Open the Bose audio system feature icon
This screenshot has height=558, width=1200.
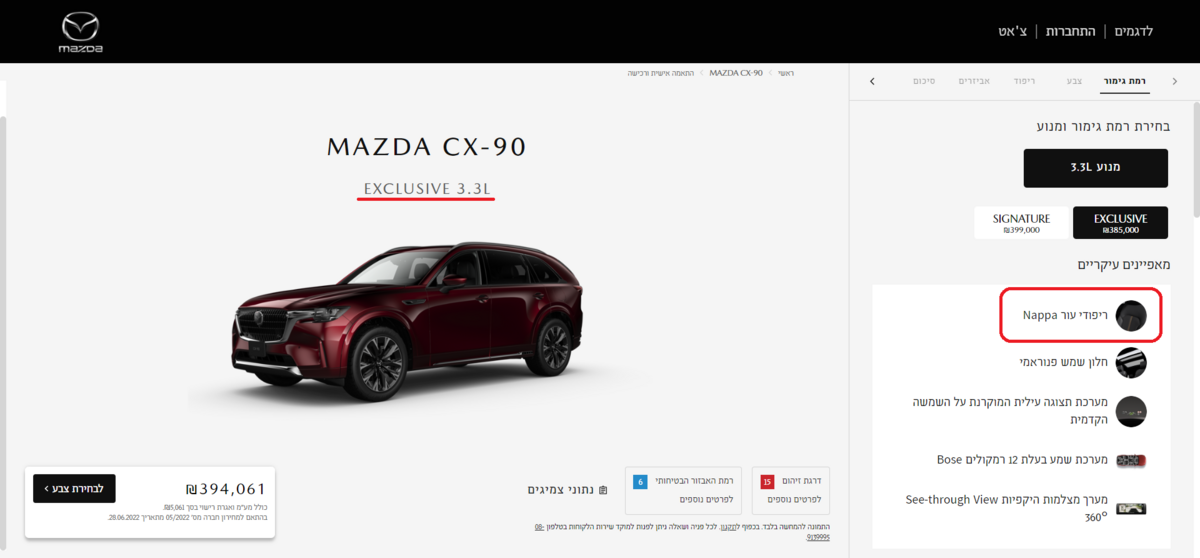click(1131, 460)
